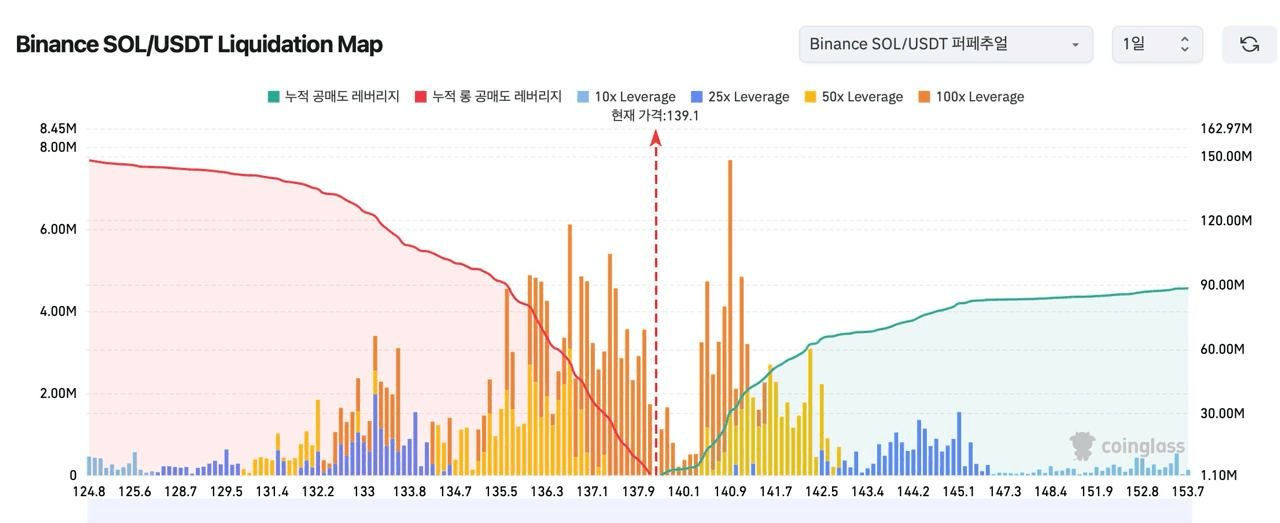Image resolution: width=1280 pixels, height=523 pixels.
Task: Click the range slider strip below the chart
Action: tap(638, 512)
